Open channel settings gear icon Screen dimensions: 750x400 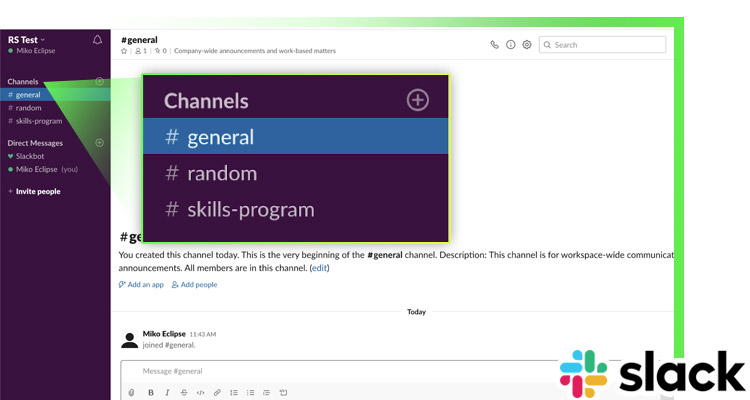[527, 44]
